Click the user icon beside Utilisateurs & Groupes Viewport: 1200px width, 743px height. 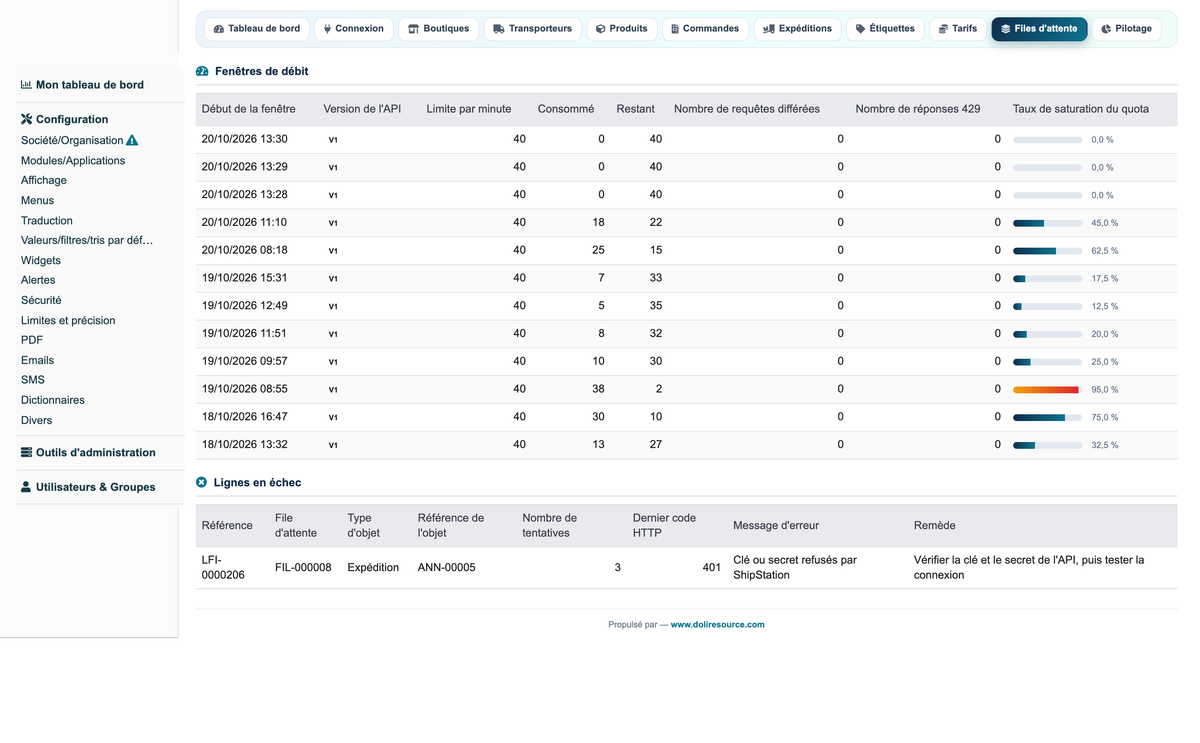pos(27,487)
